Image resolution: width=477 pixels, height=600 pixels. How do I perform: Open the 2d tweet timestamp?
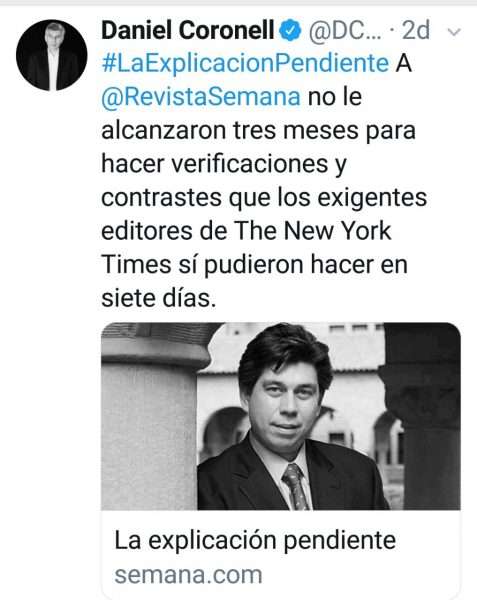click(x=416, y=31)
